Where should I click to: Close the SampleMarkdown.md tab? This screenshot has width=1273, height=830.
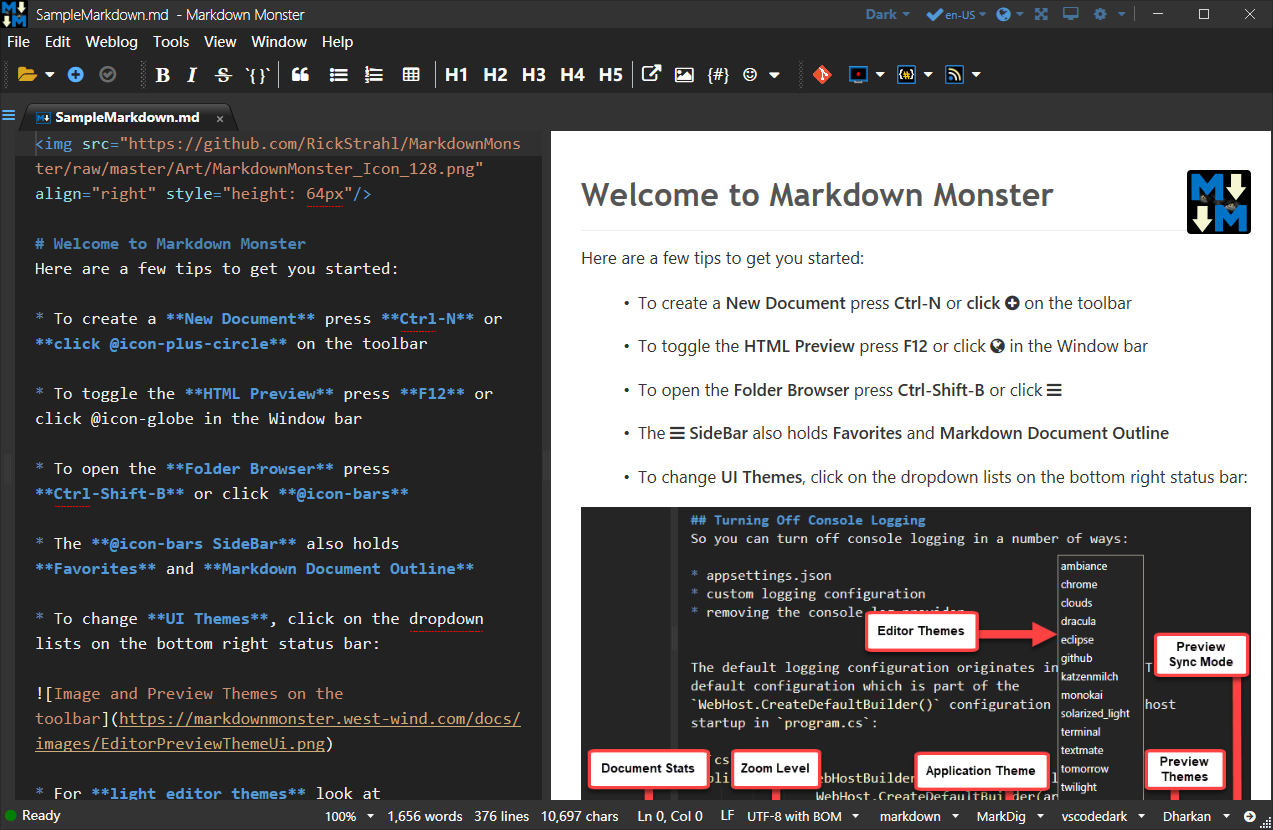pyautogui.click(x=220, y=119)
